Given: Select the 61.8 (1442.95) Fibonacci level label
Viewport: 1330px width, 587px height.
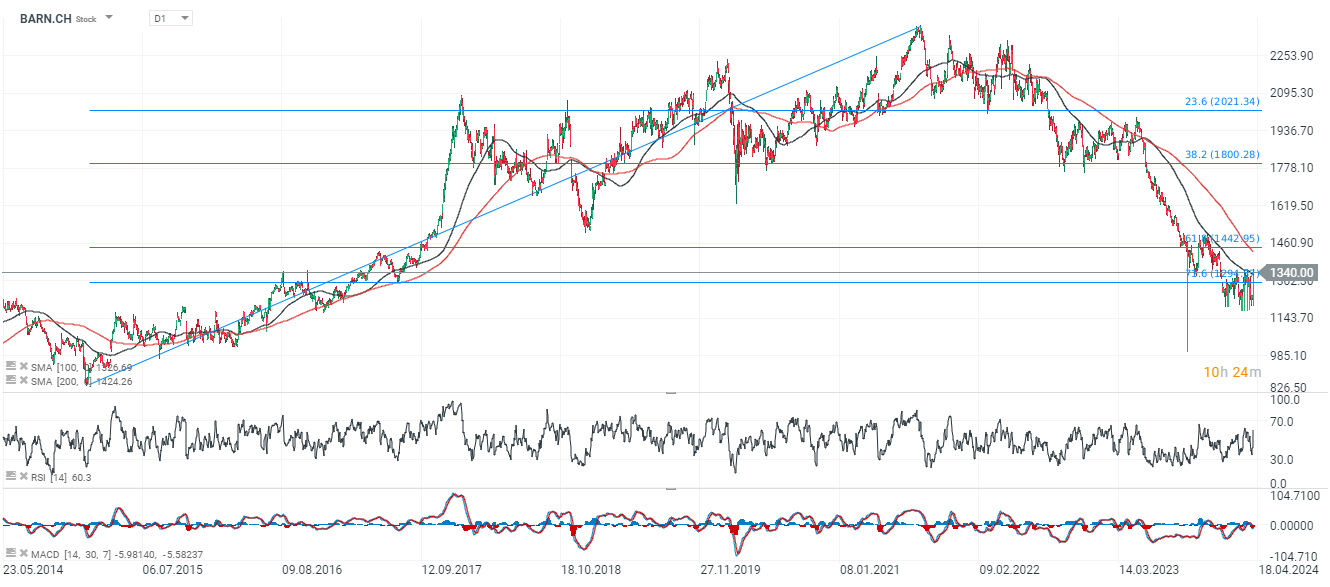Looking at the screenshot, I should (1221, 238).
